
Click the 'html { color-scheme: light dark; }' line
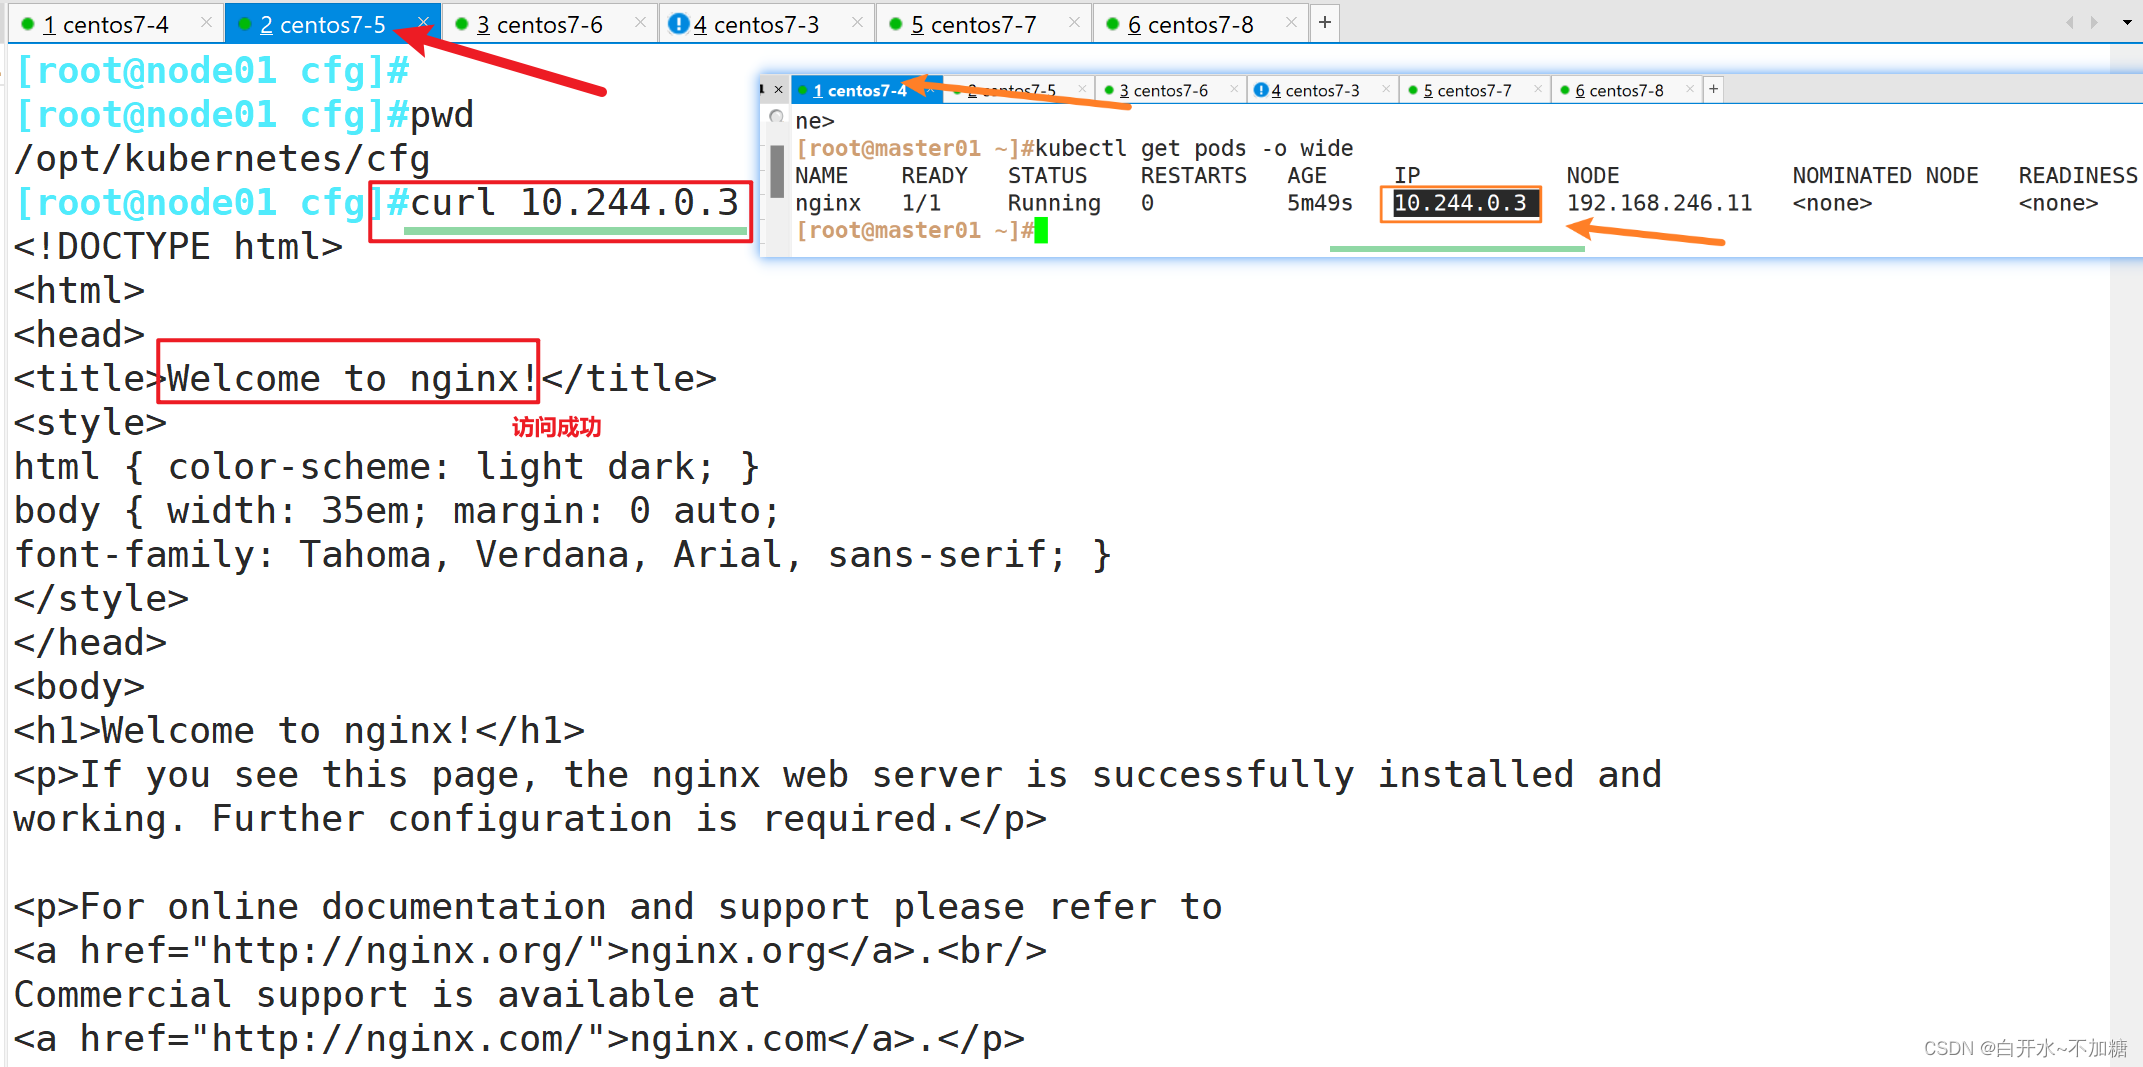(x=387, y=467)
